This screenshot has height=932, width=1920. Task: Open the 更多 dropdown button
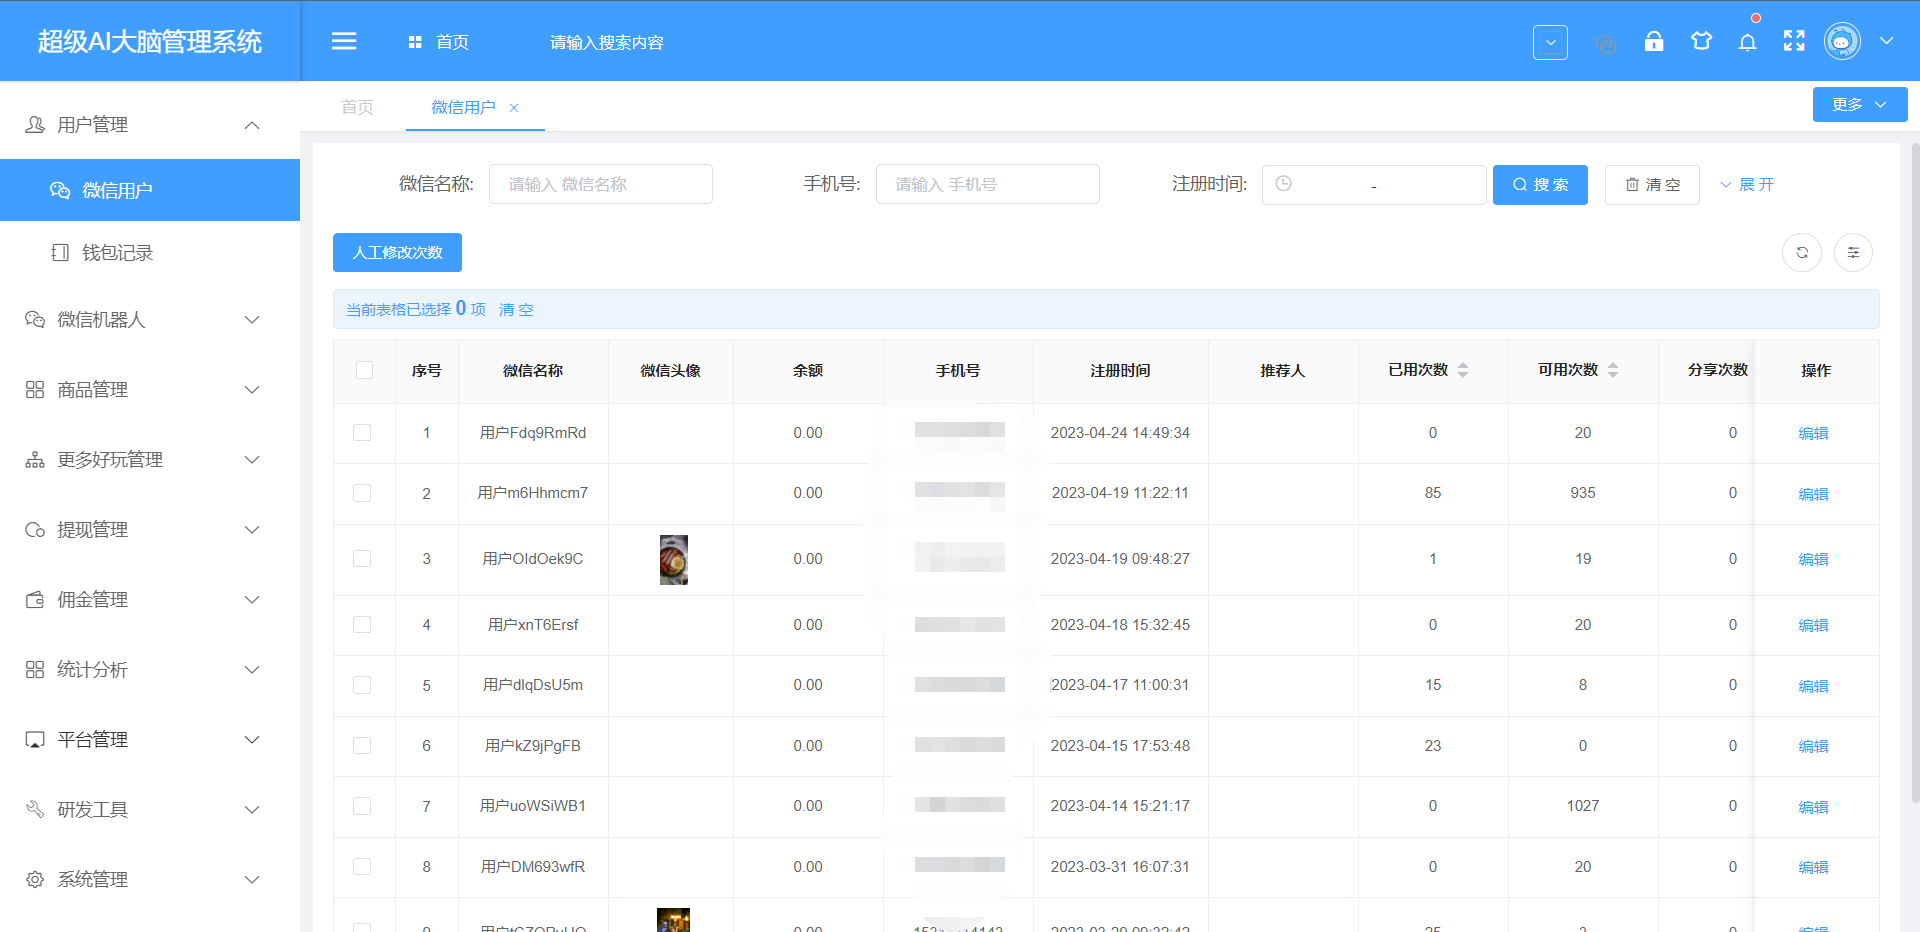tap(1859, 105)
